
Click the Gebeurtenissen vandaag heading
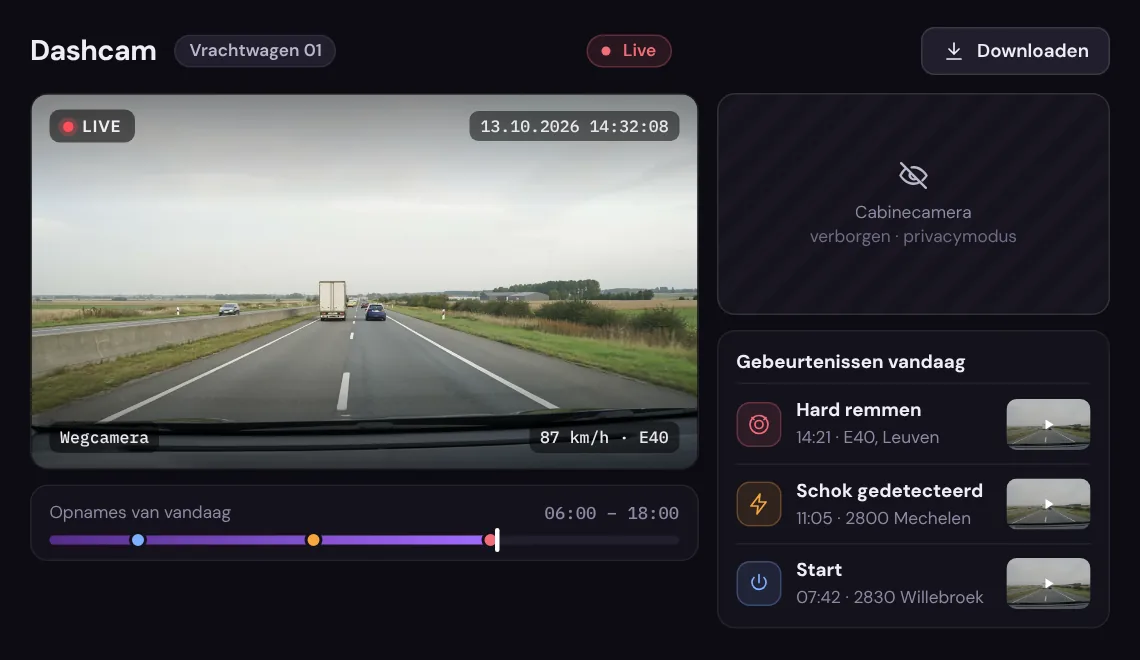pos(851,362)
